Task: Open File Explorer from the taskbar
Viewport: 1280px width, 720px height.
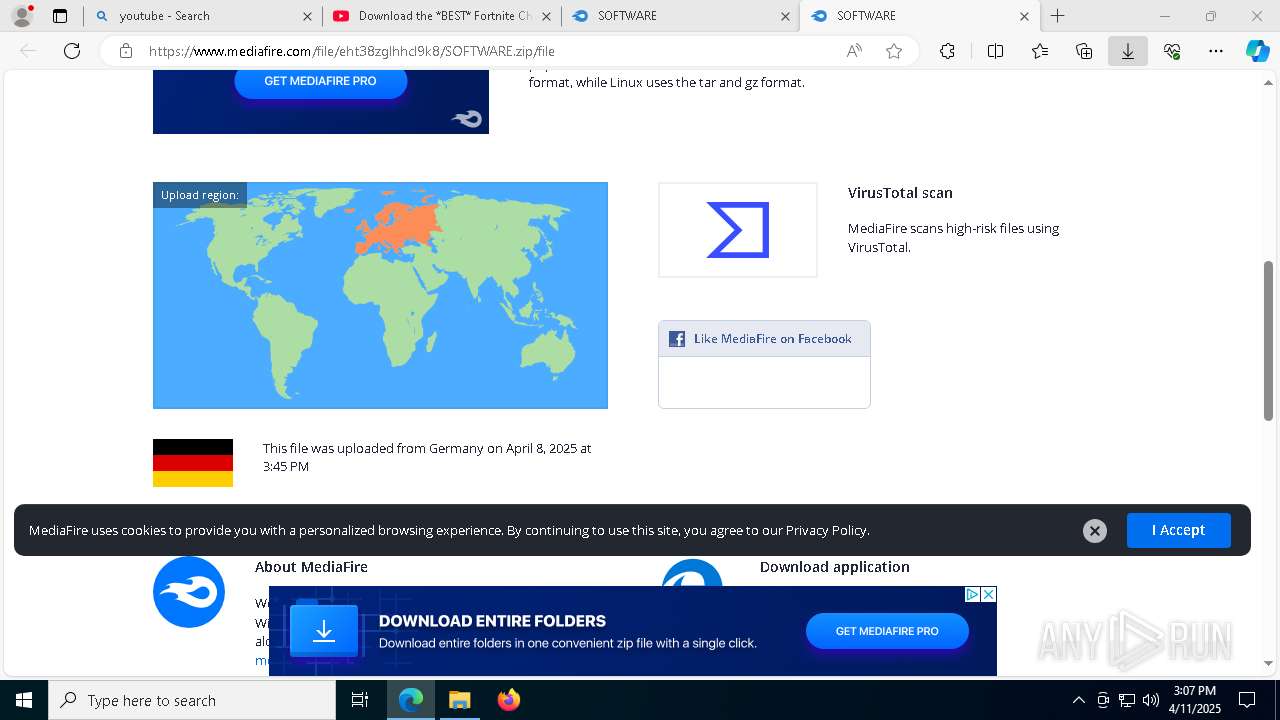Action: (459, 700)
